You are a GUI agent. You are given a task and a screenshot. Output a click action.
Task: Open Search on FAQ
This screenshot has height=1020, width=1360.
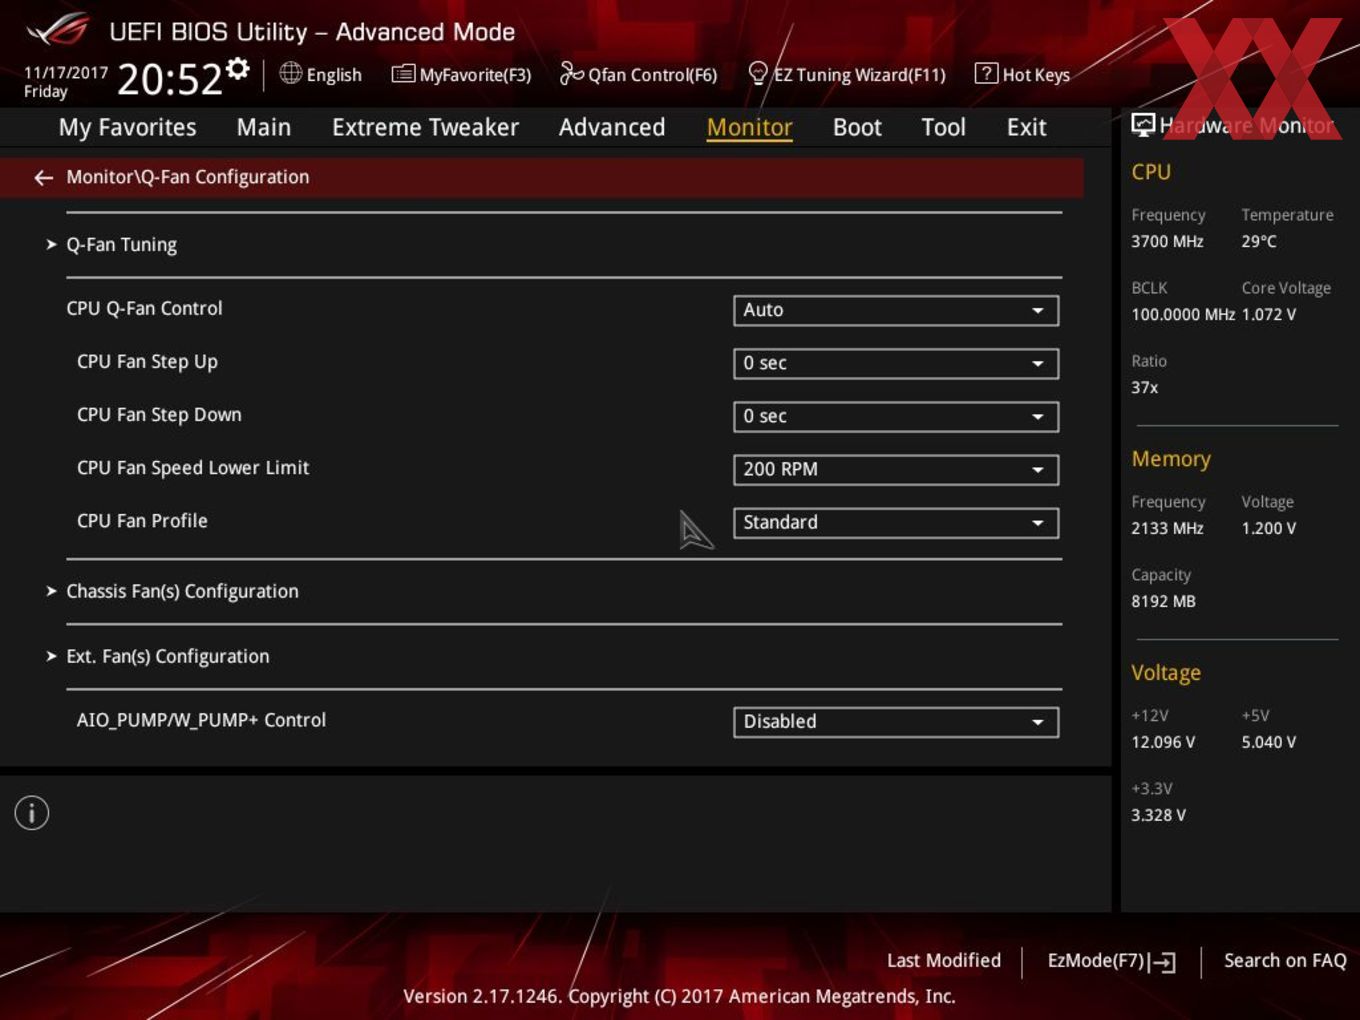tap(1285, 960)
